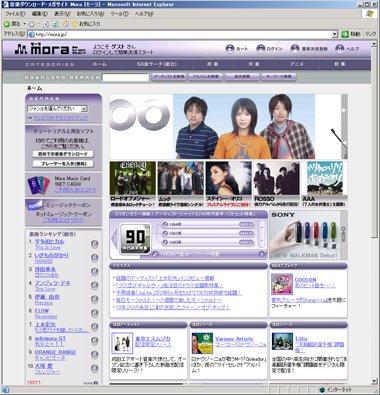This screenshot has height=395, width=380.
Task: Click the 90s feature list scrollbar
Action: pos(262,234)
